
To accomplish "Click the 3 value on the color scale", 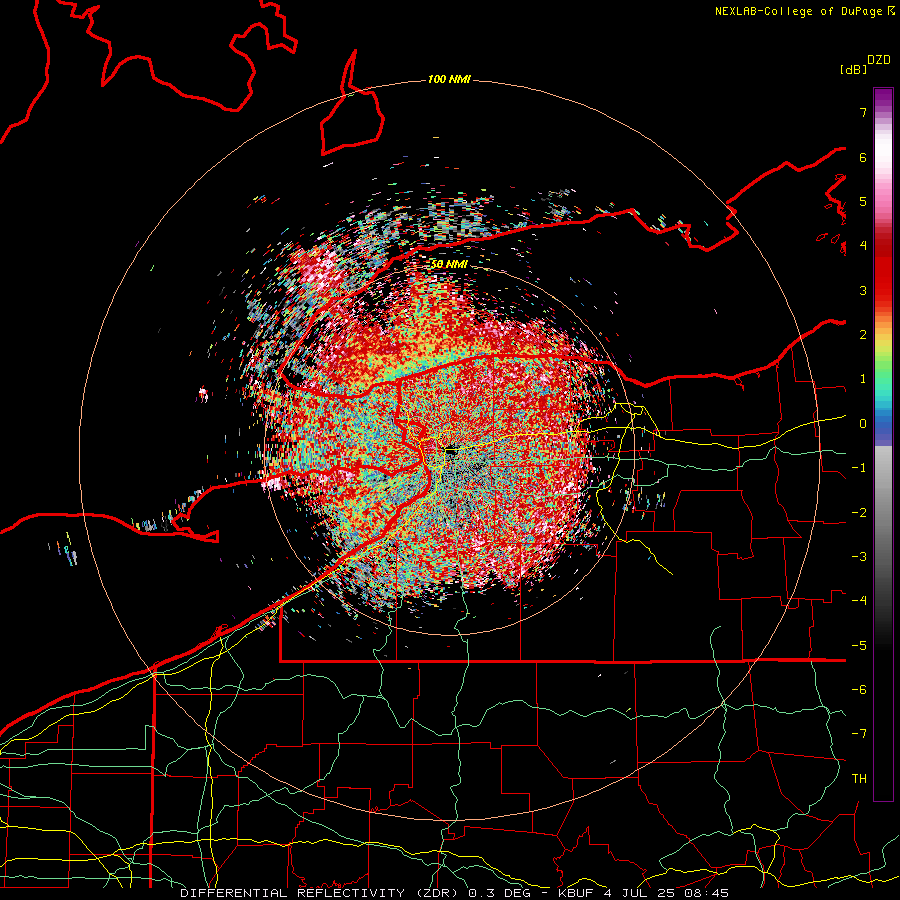I will [863, 290].
